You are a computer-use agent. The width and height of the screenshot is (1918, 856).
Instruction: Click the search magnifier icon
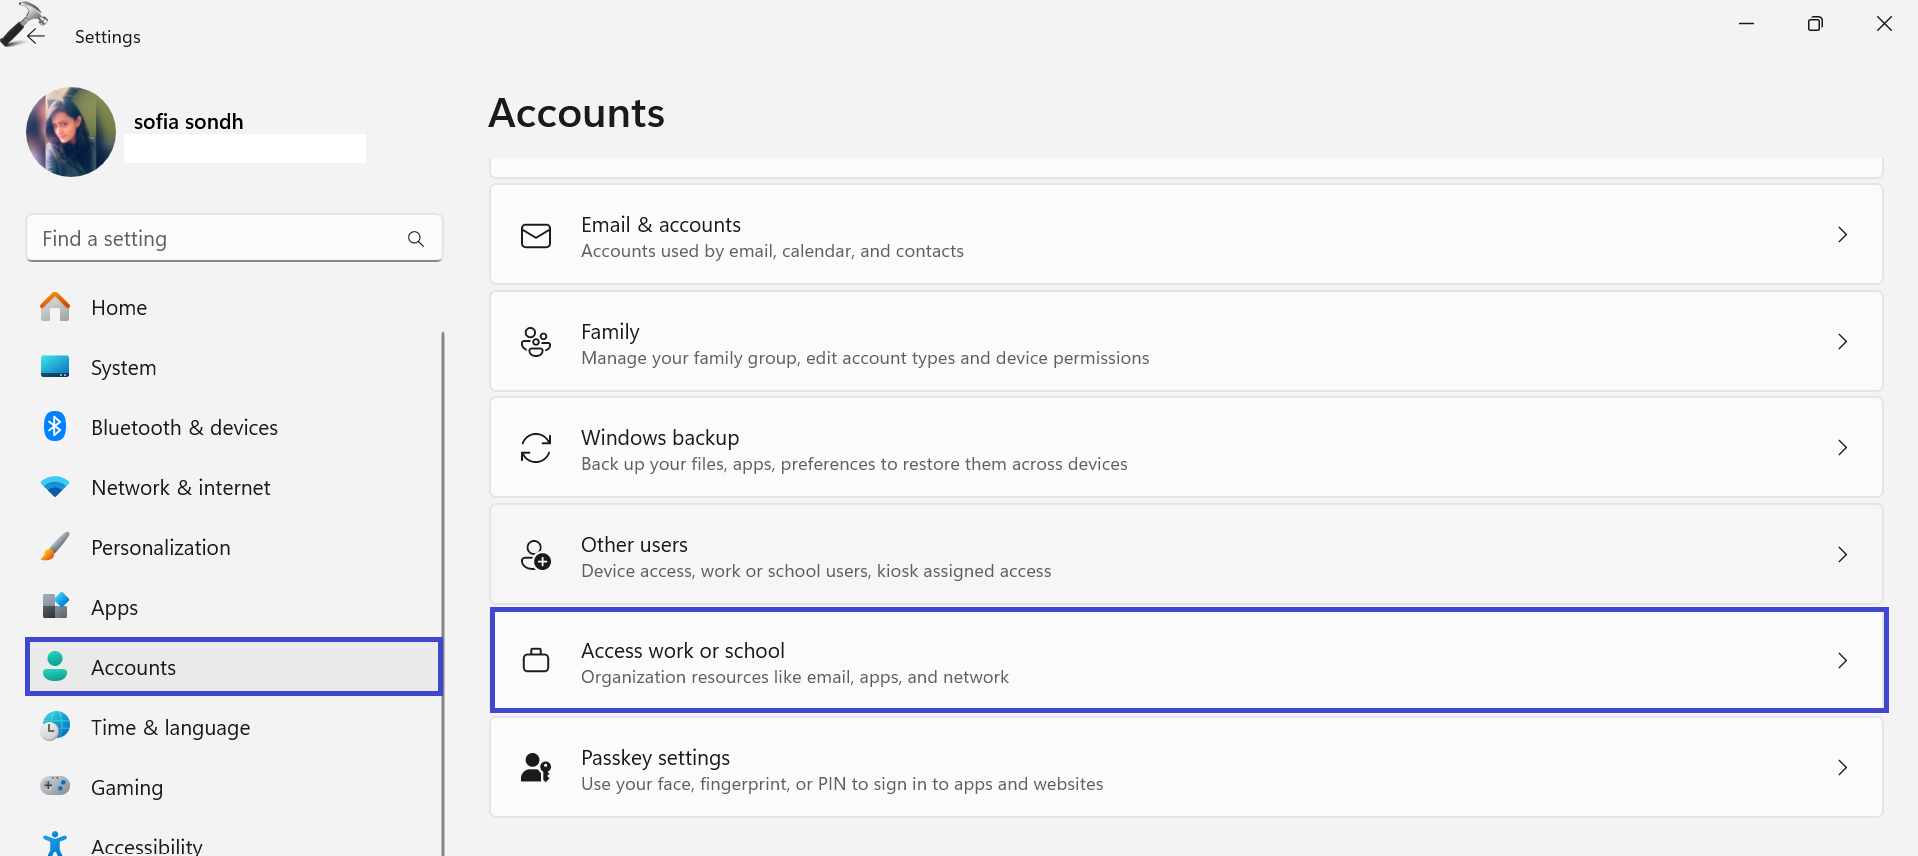click(416, 239)
